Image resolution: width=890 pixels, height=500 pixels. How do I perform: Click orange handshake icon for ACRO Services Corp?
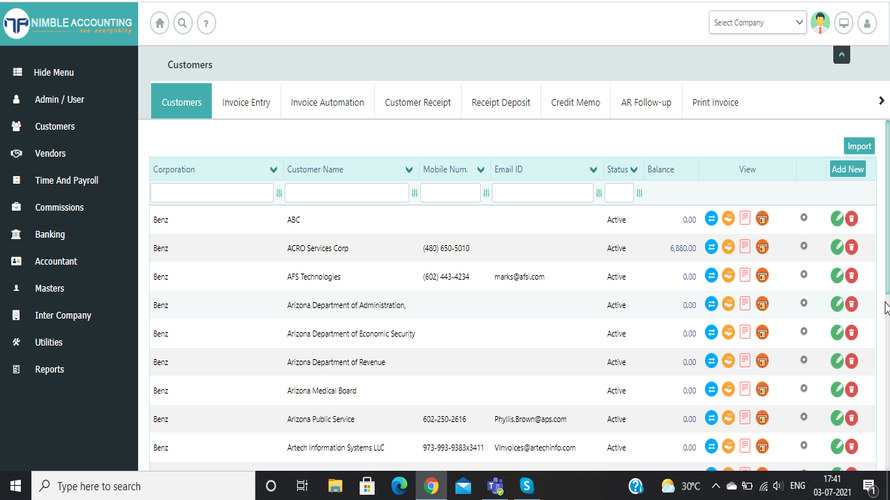coord(728,248)
